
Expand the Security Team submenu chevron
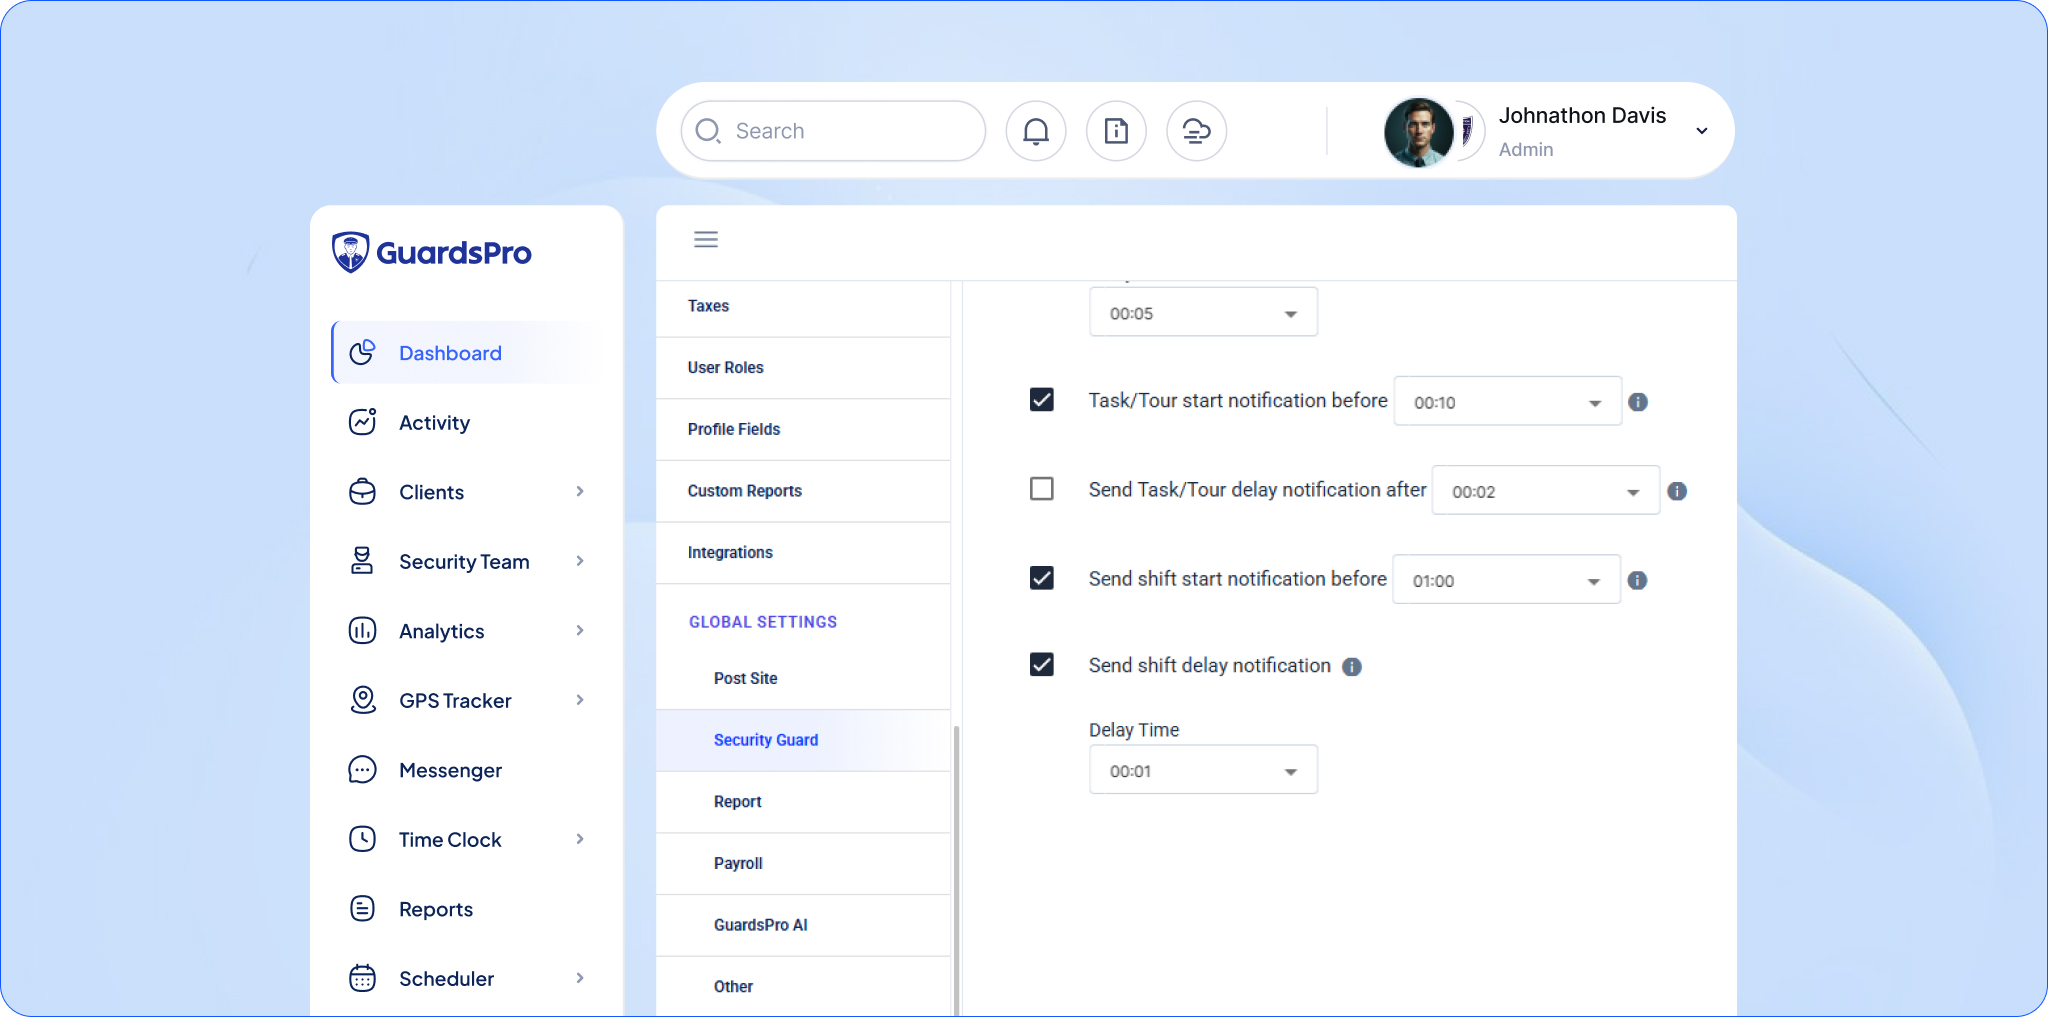(x=580, y=561)
